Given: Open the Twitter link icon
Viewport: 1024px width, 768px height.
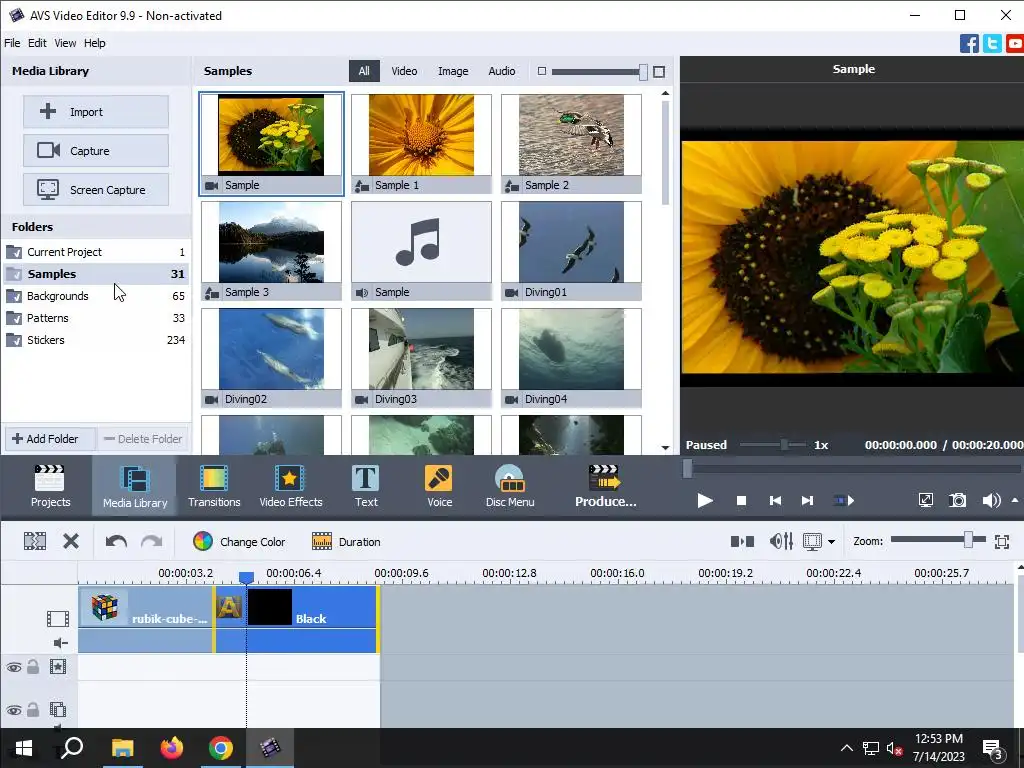Looking at the screenshot, I should [x=992, y=43].
